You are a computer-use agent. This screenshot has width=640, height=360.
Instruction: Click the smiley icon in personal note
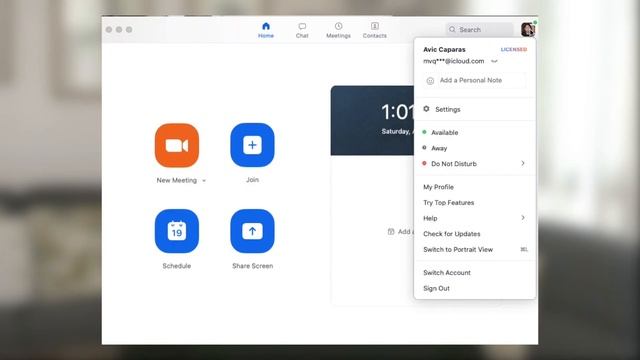pyautogui.click(x=430, y=81)
